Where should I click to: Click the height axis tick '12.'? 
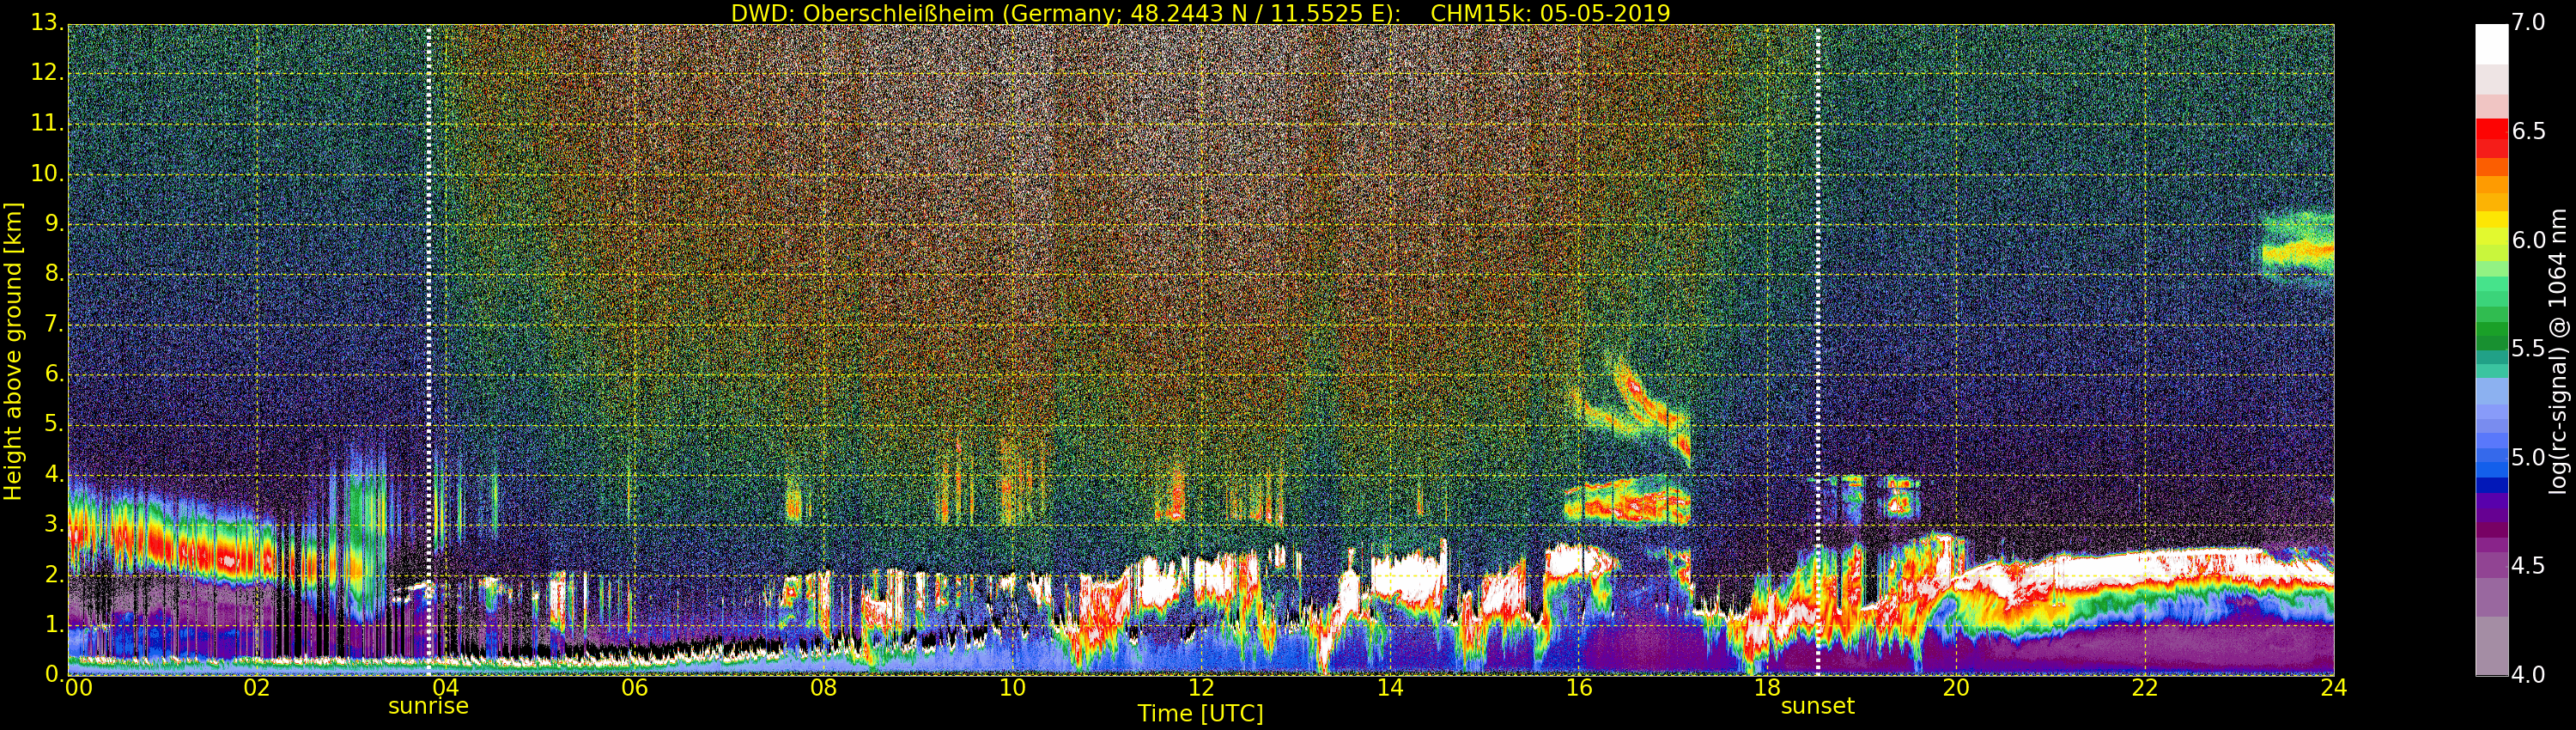pyautogui.click(x=48, y=73)
